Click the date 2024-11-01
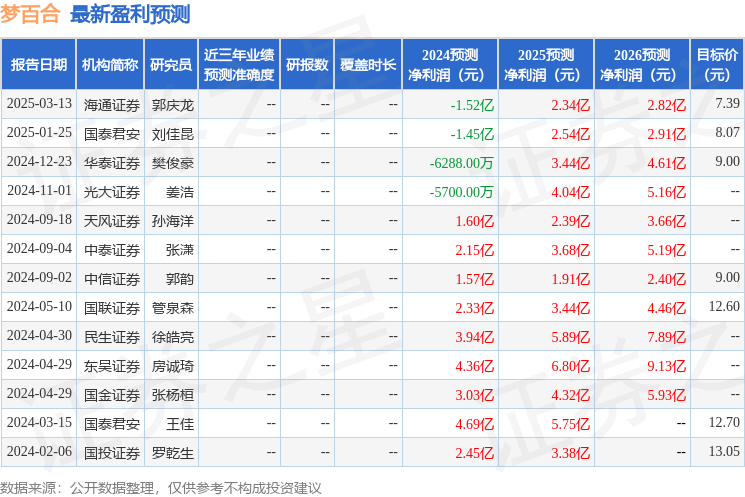This screenshot has width=745, height=497. click(39, 191)
